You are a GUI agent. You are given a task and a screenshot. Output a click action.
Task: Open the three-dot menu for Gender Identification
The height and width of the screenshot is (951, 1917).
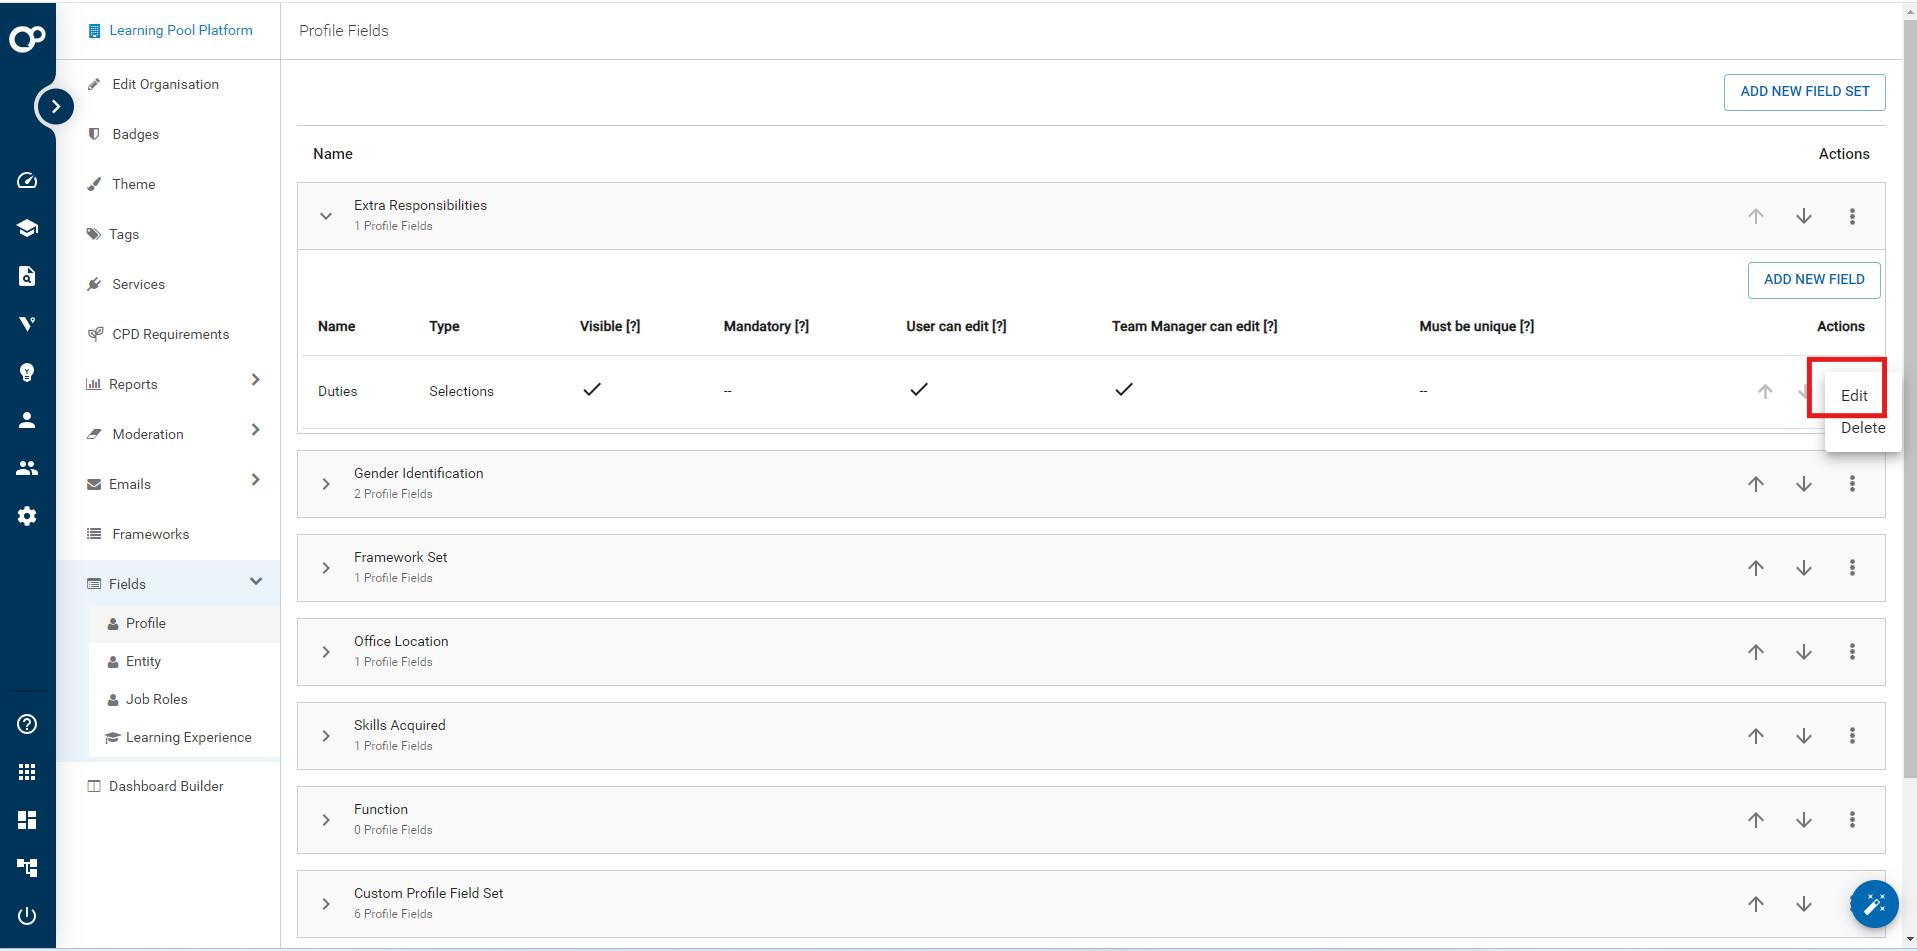click(x=1851, y=484)
